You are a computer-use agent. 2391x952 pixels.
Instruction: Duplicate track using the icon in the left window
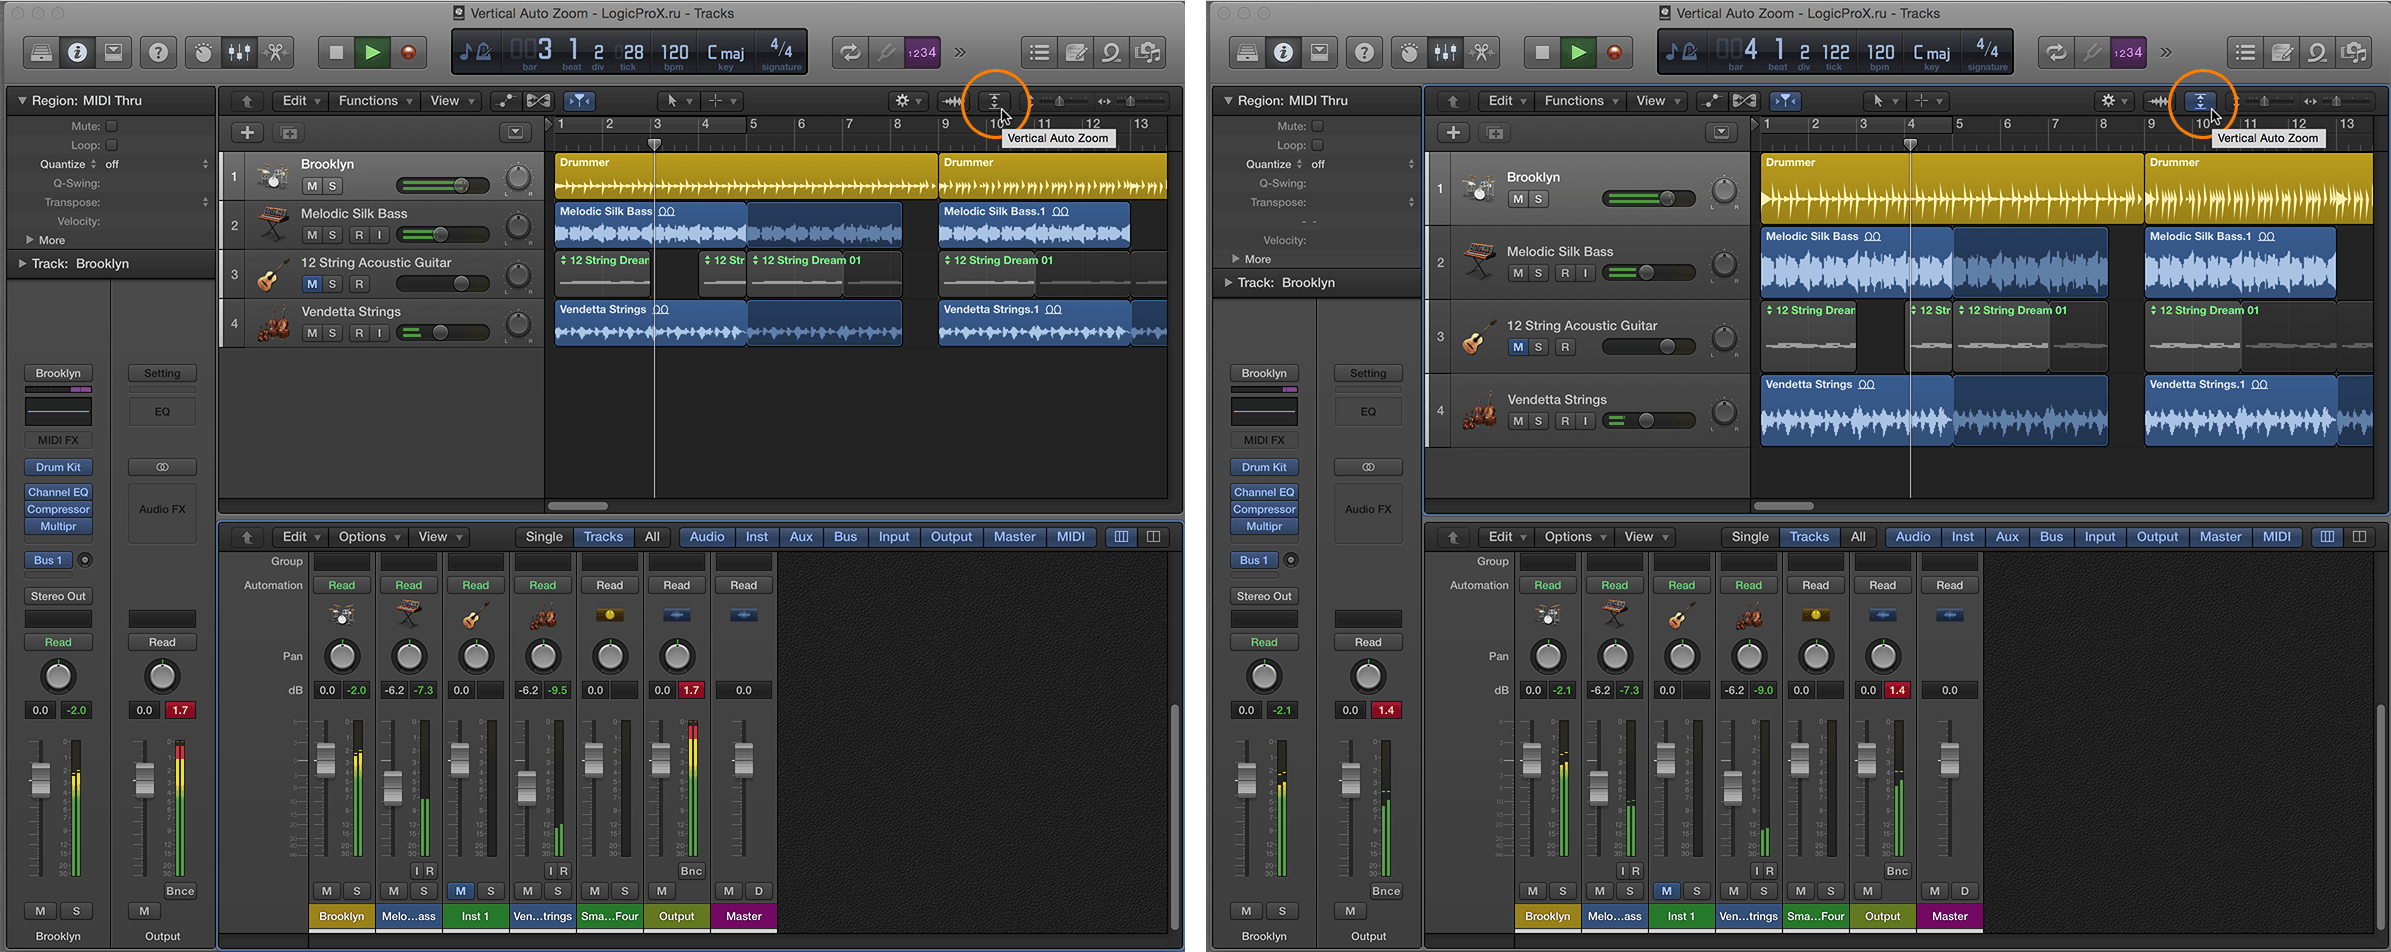point(289,133)
